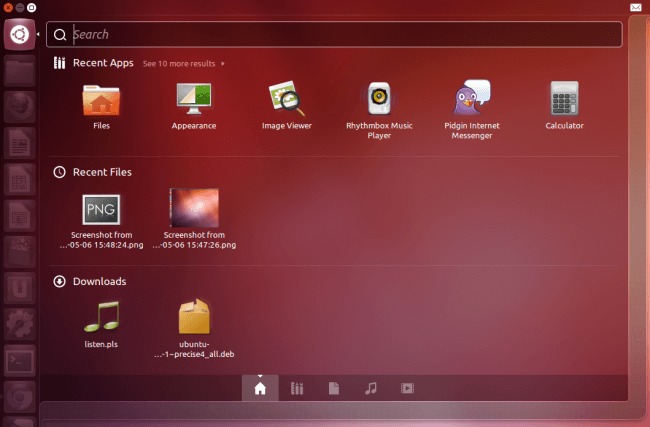This screenshot has height=427, width=650.
Task: Switch to the Files lens tab
Action: tap(334, 388)
